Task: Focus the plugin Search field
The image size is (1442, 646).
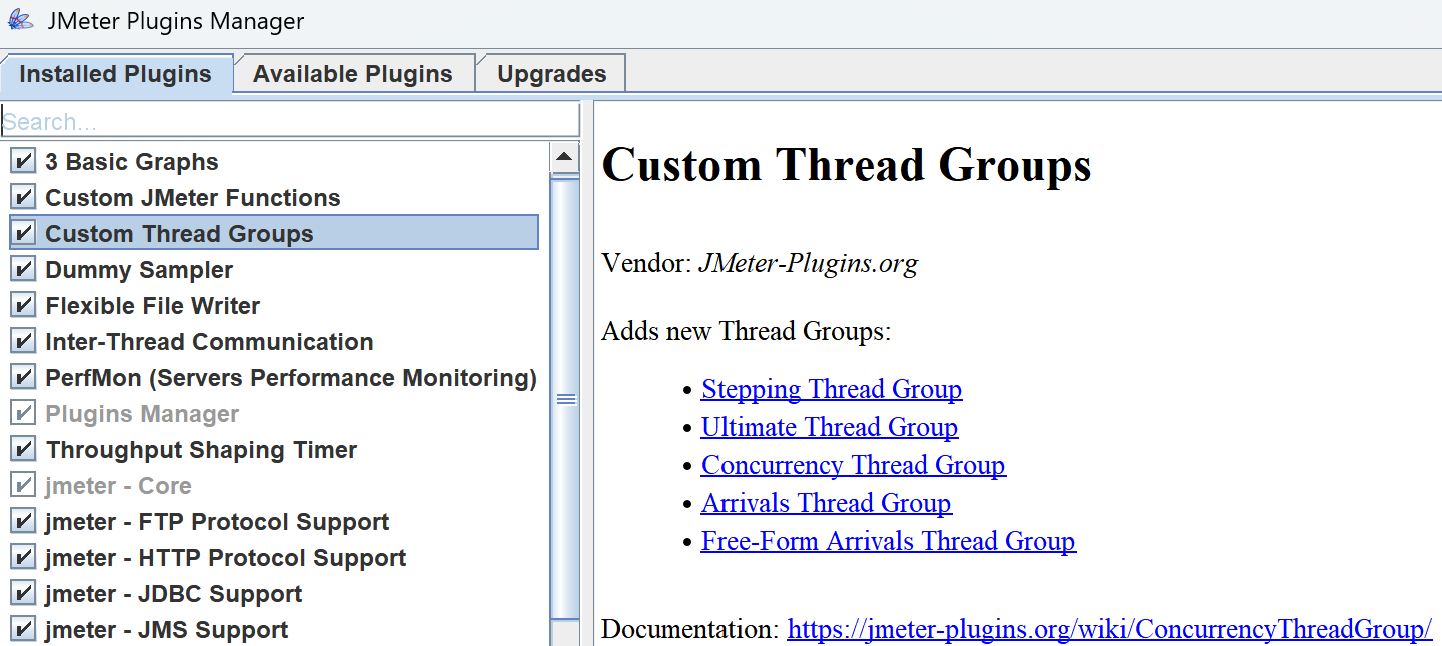Action: click(x=290, y=121)
